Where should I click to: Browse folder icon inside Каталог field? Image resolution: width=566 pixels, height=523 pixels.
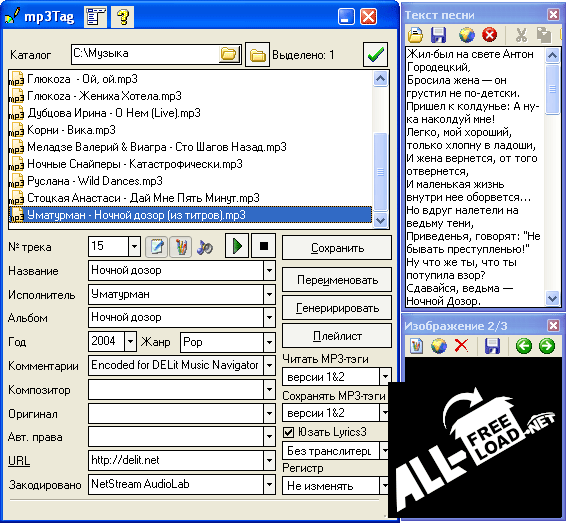pyautogui.click(x=229, y=54)
